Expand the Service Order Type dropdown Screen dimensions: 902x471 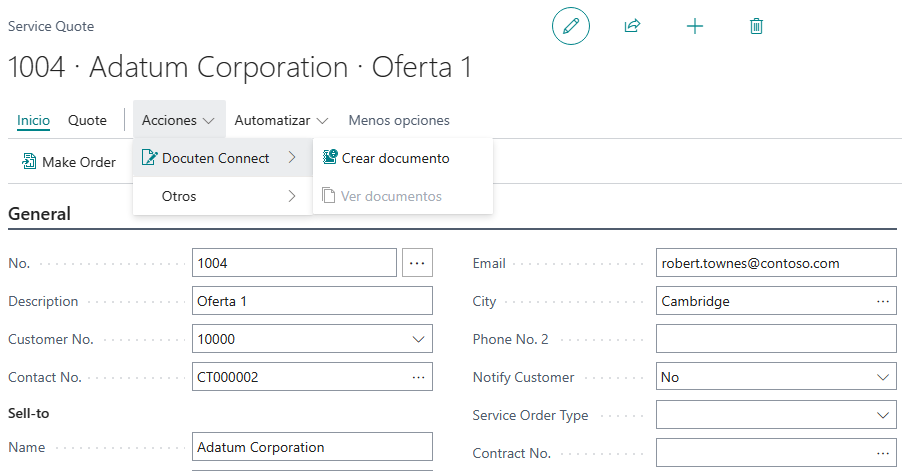point(882,415)
